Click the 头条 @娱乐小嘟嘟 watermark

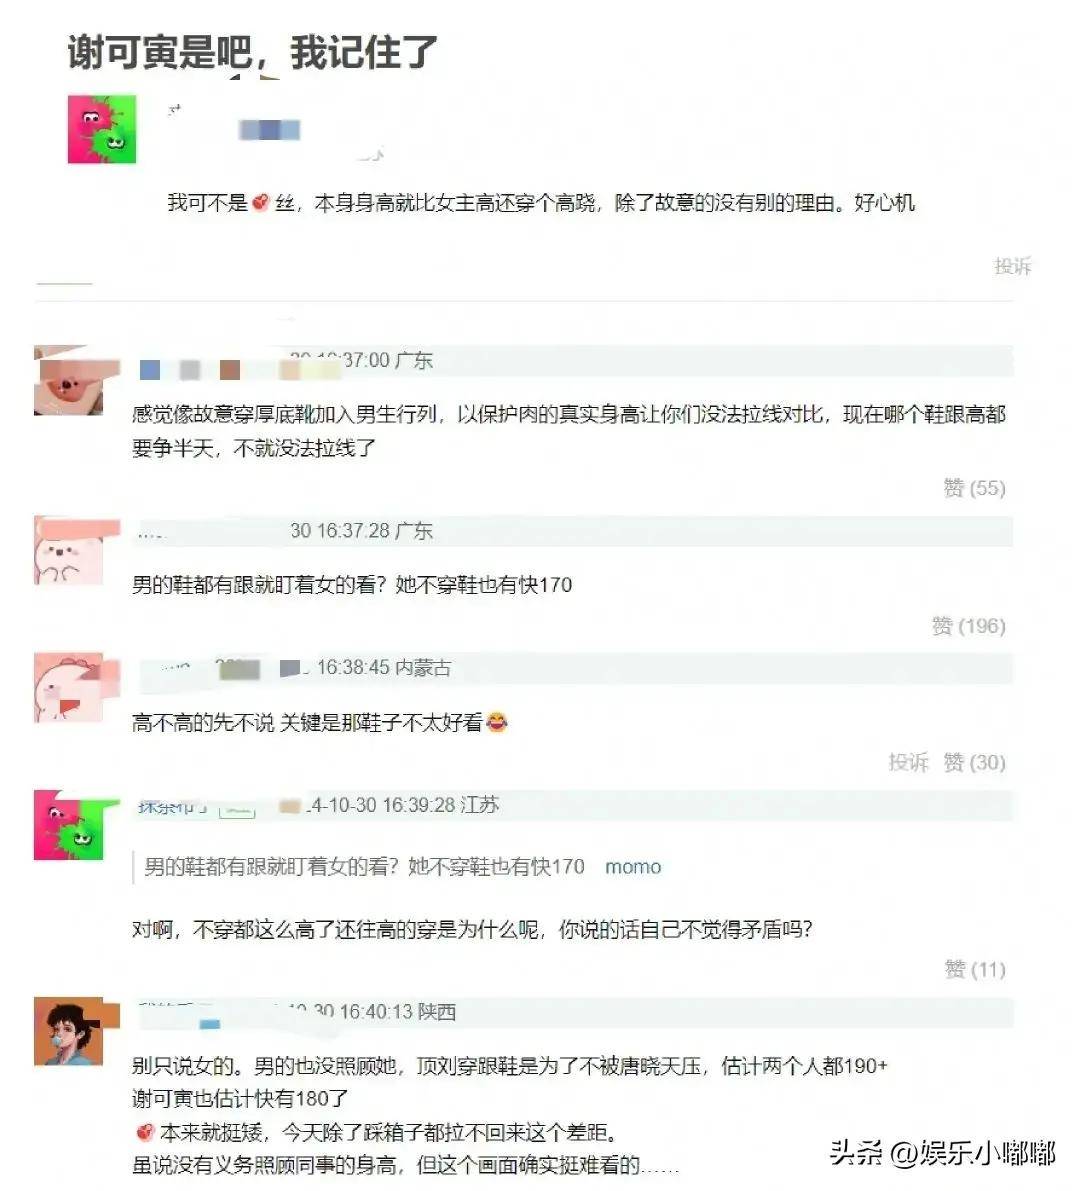tap(943, 1153)
